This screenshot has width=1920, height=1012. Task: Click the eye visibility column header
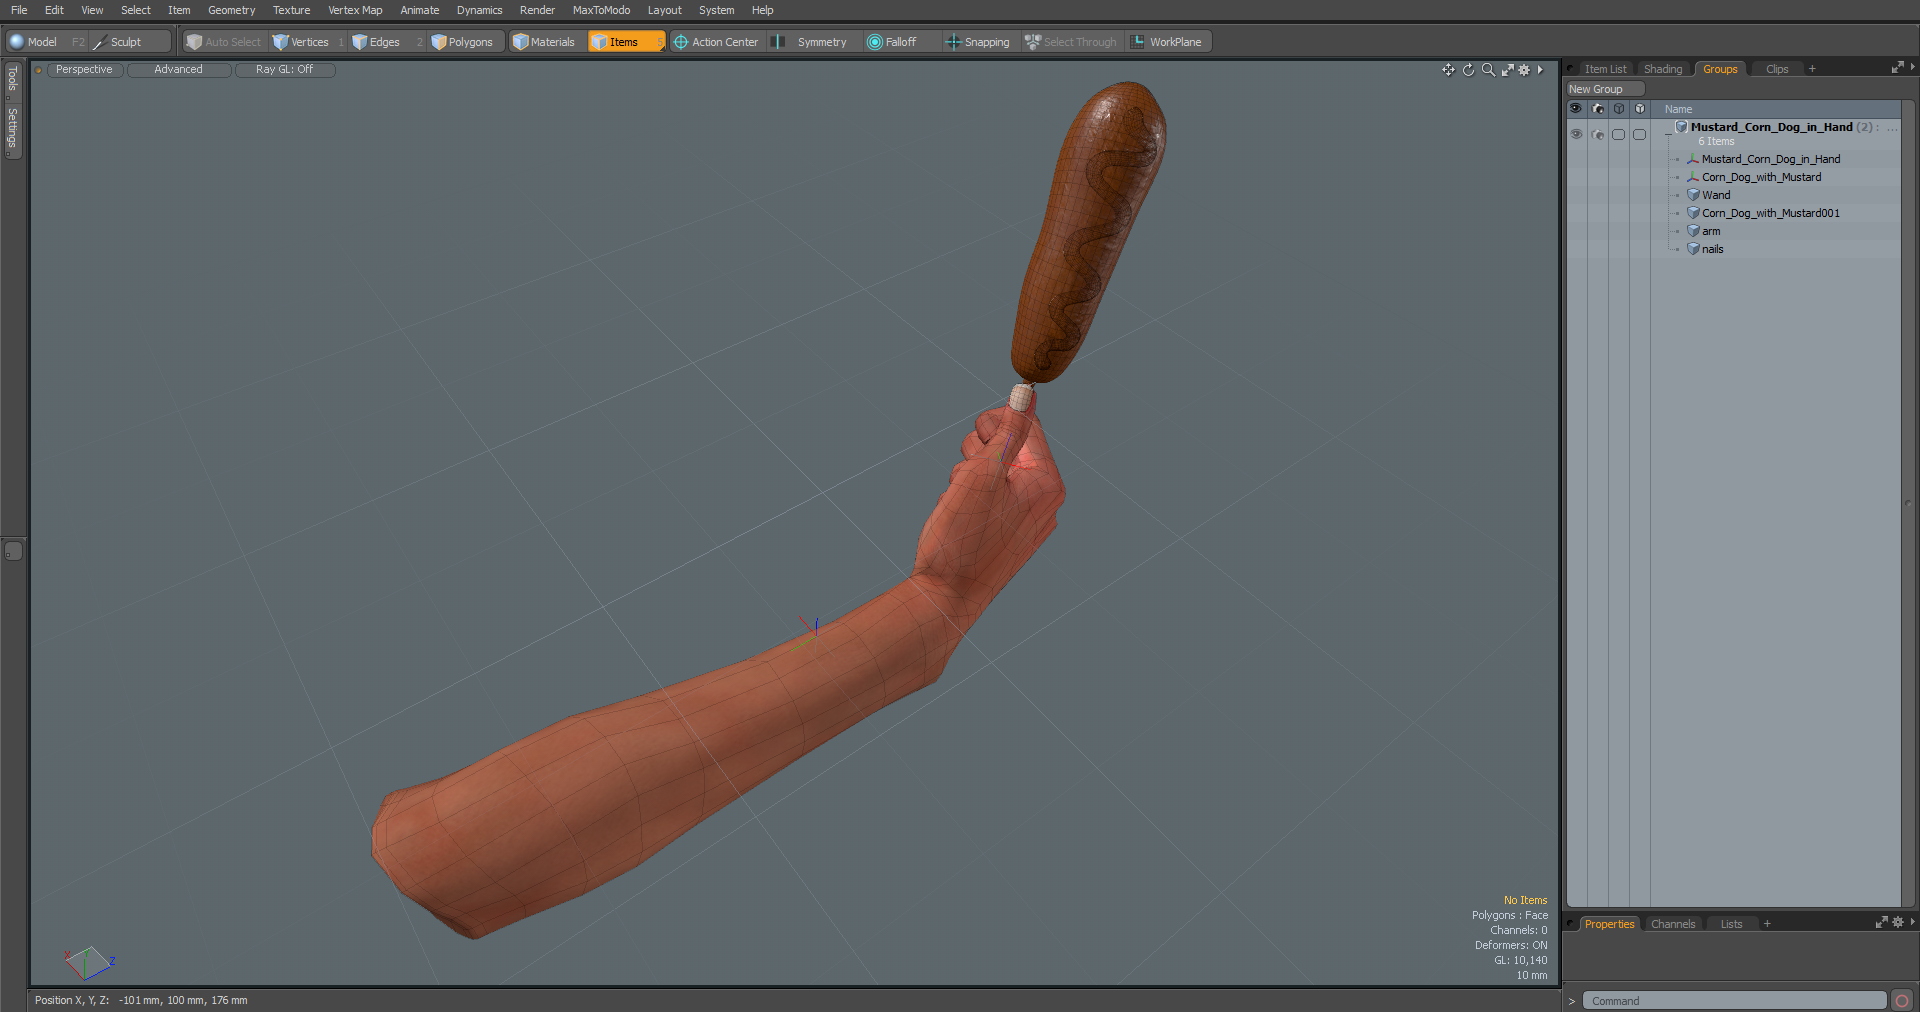click(1576, 109)
